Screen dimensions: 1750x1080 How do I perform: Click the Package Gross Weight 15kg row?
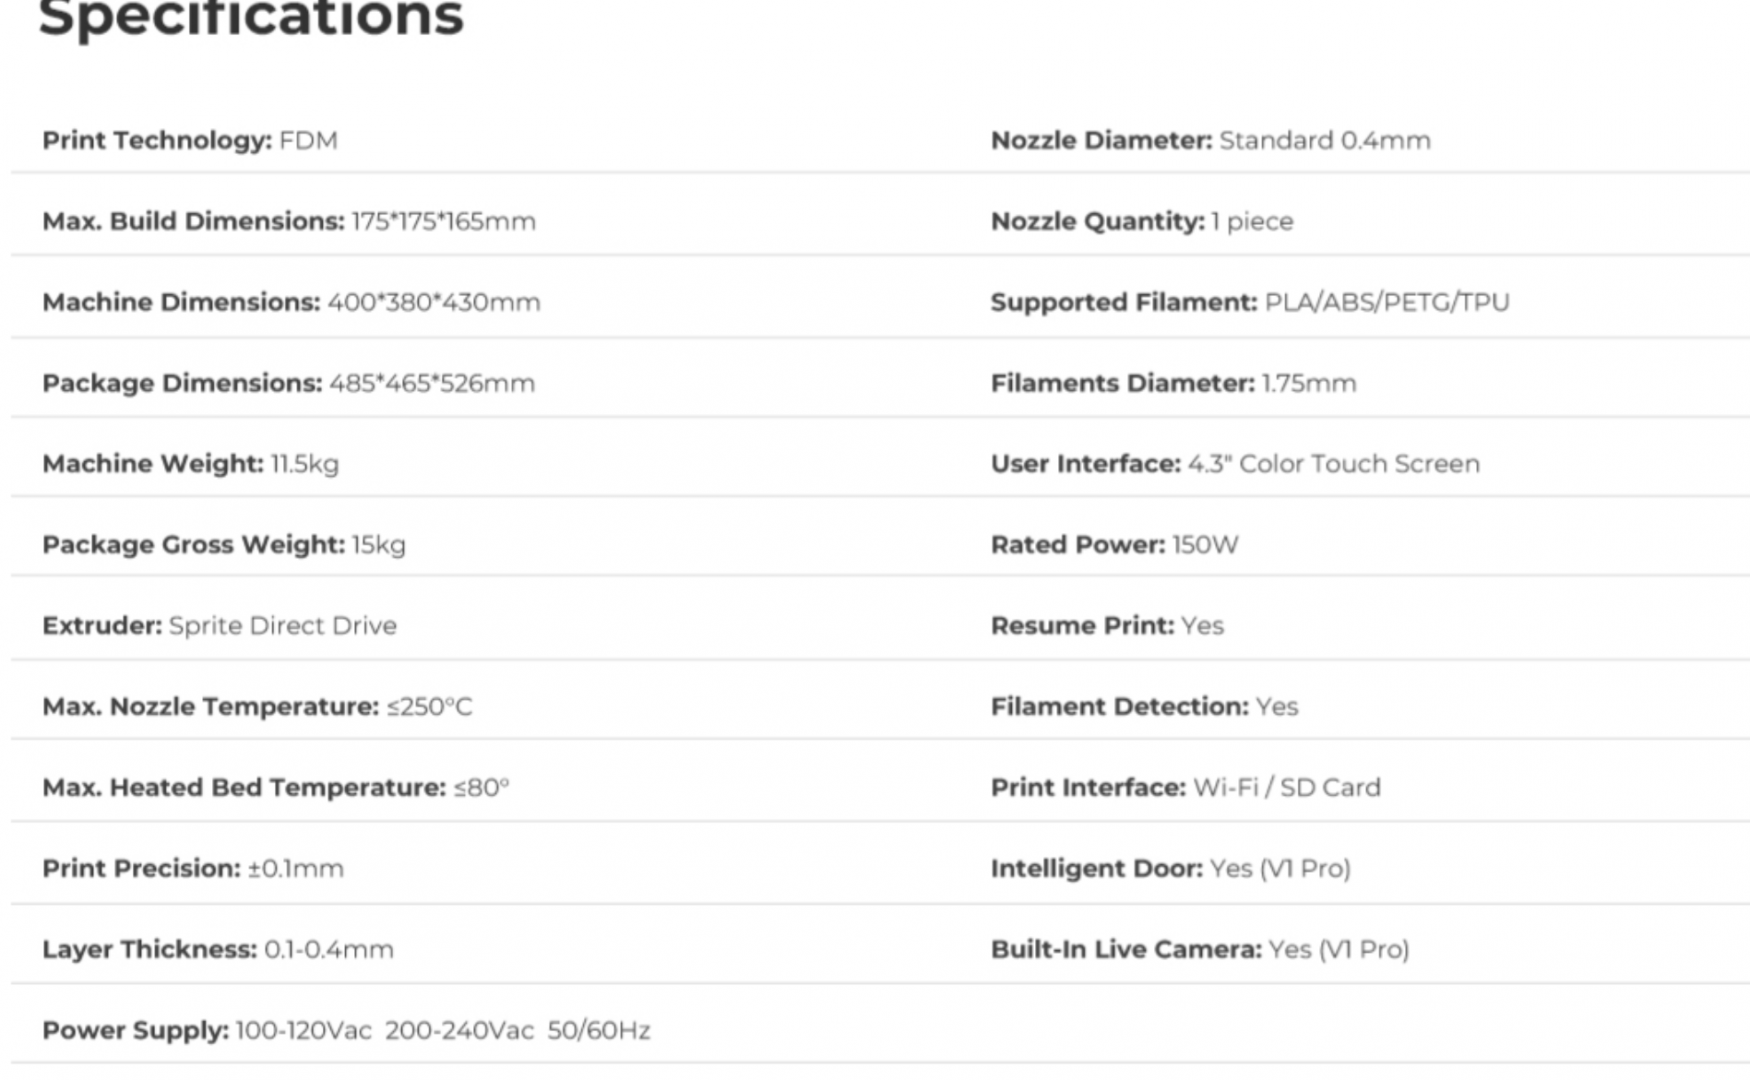coord(224,545)
